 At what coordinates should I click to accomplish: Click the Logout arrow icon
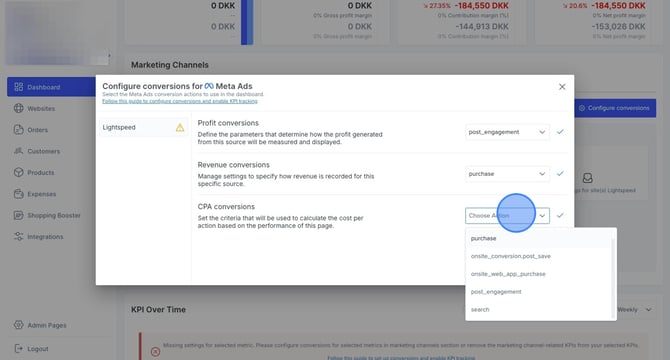[x=18, y=348]
